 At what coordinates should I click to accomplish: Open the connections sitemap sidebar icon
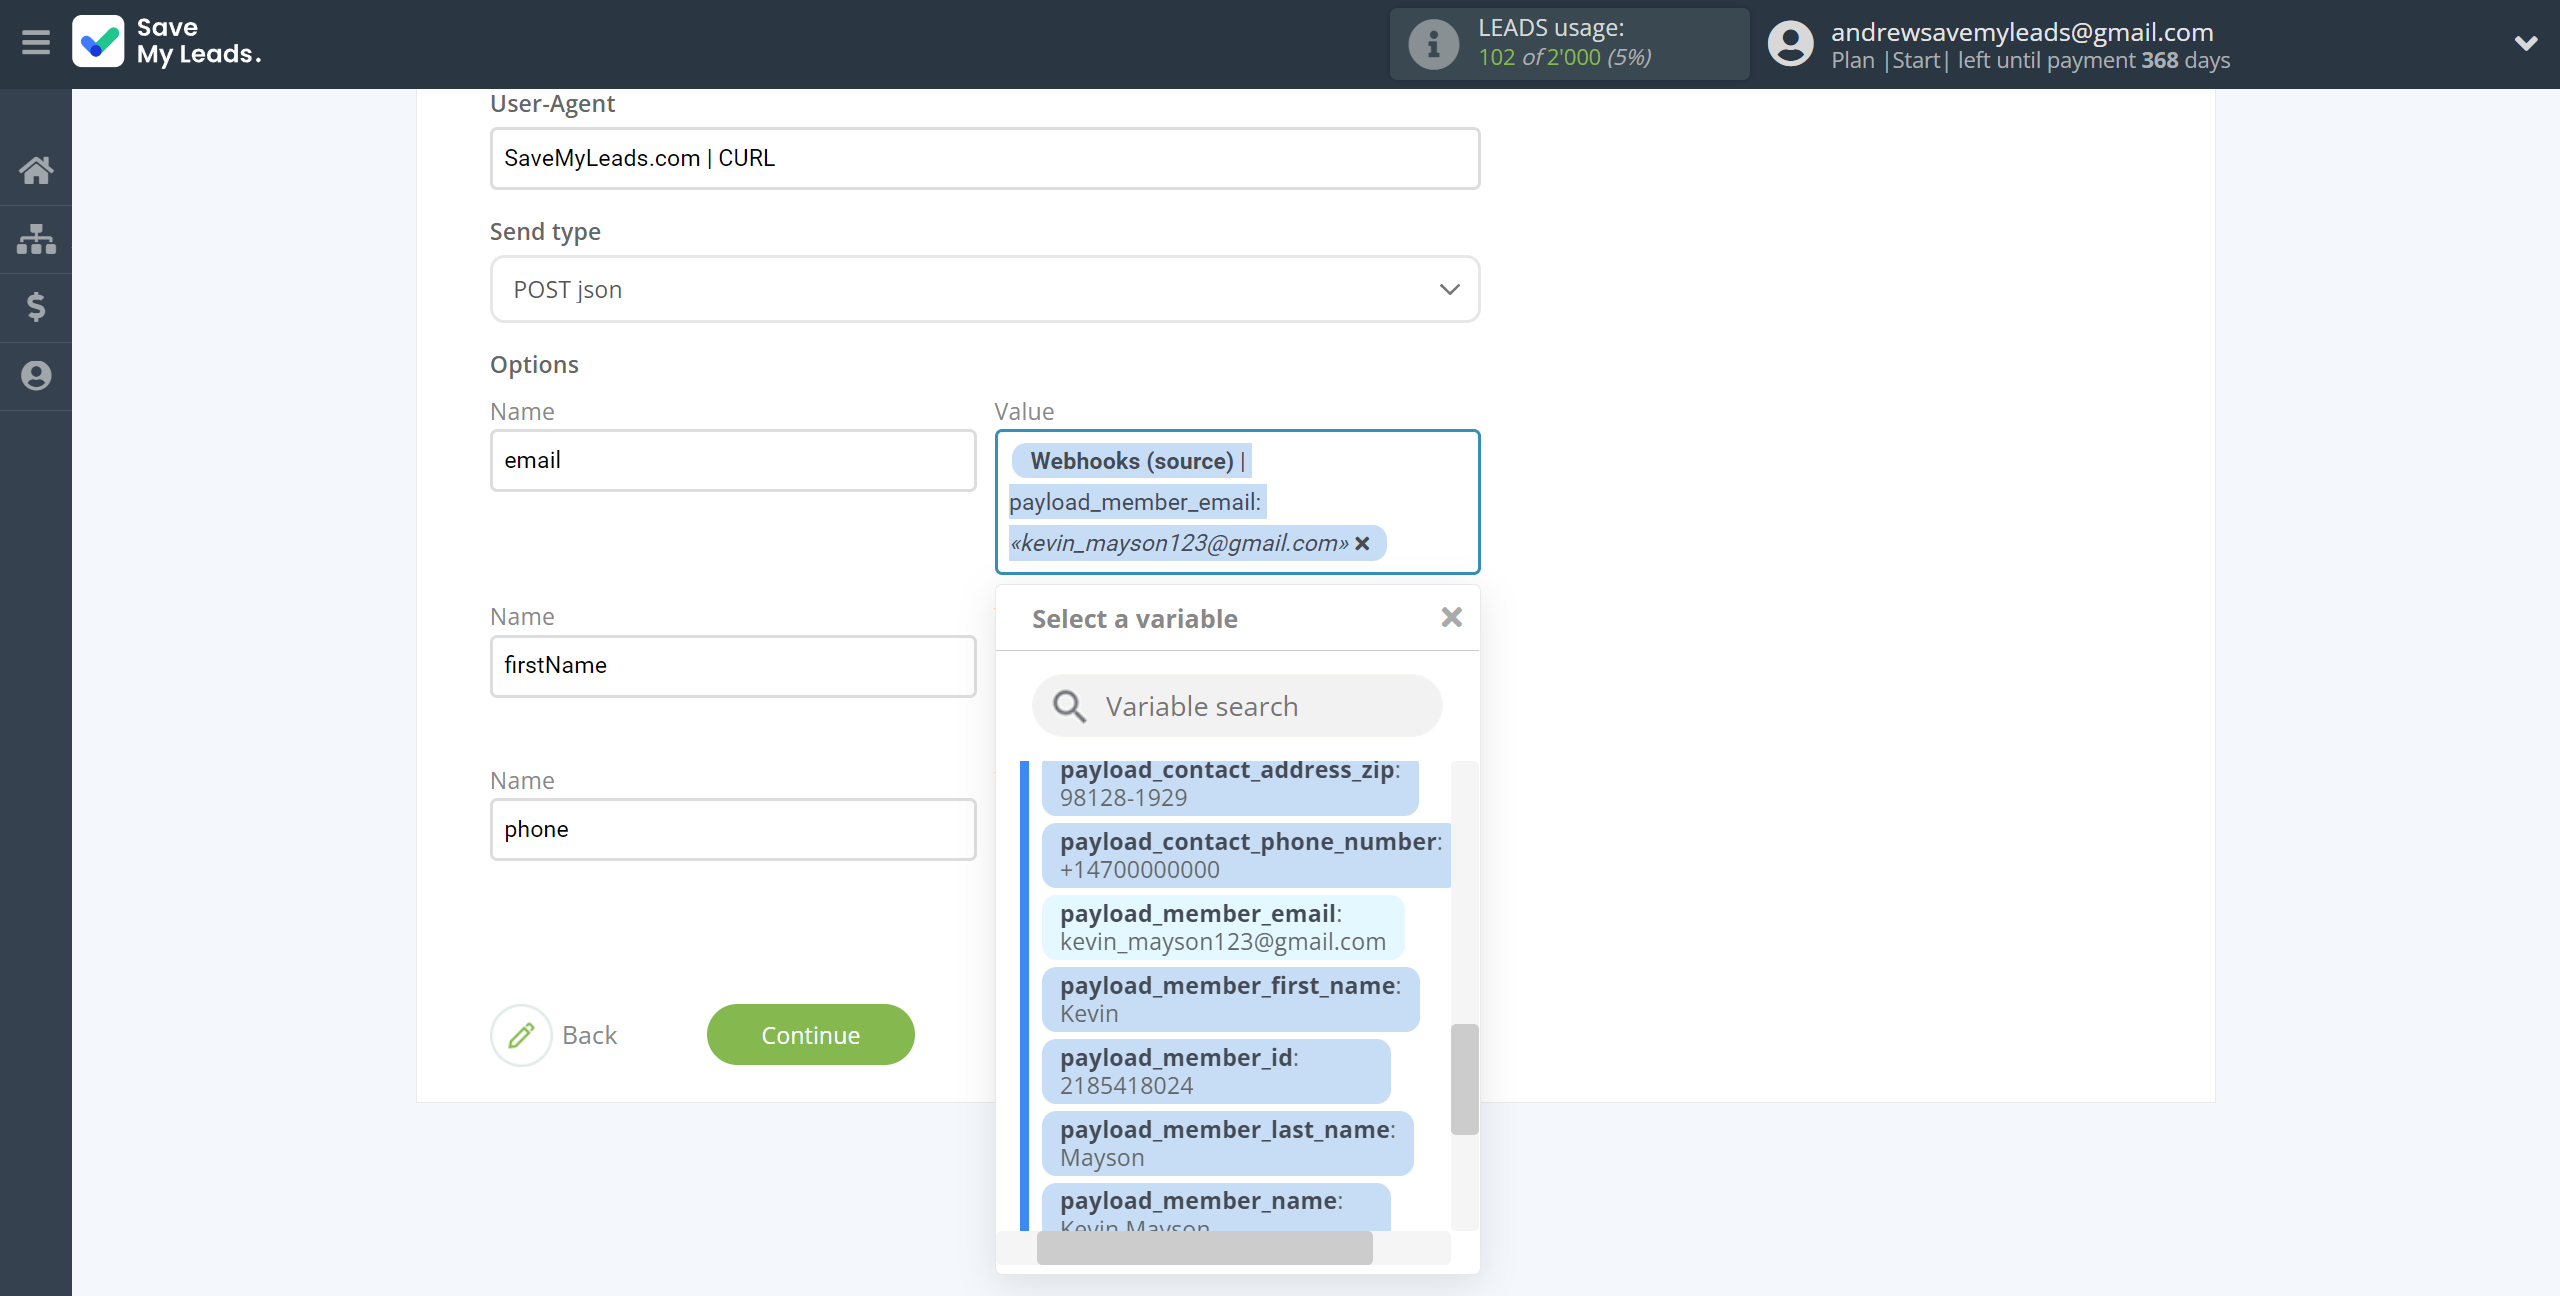coord(36,239)
